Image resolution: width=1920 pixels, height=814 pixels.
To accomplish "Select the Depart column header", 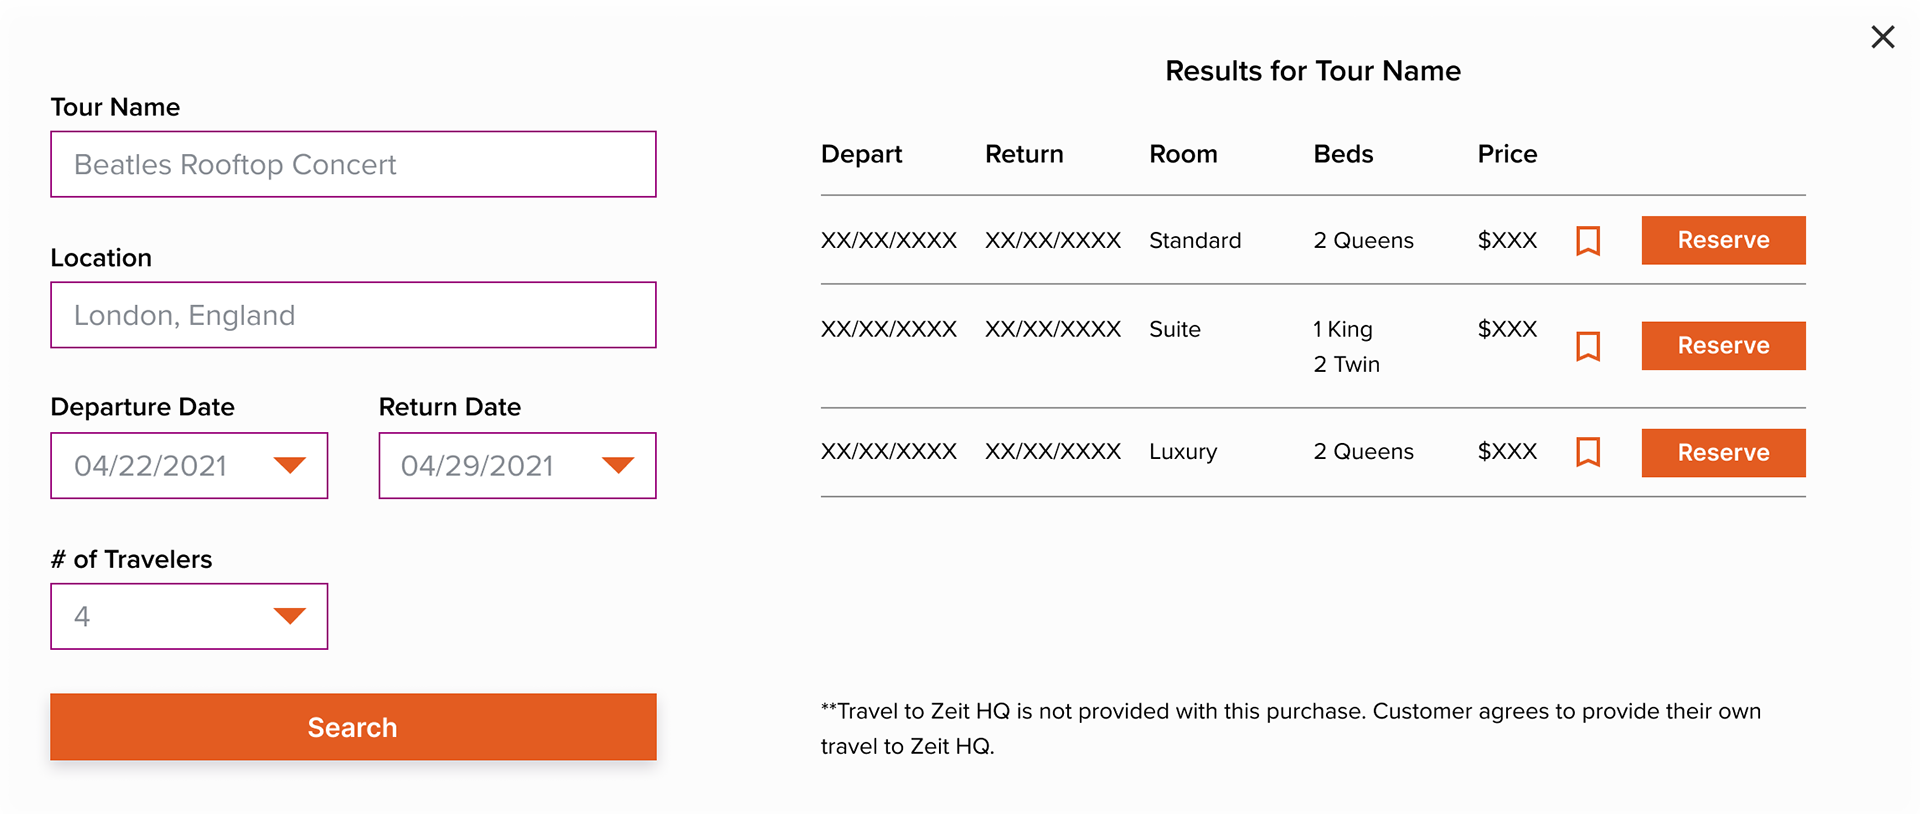I will 861,154.
